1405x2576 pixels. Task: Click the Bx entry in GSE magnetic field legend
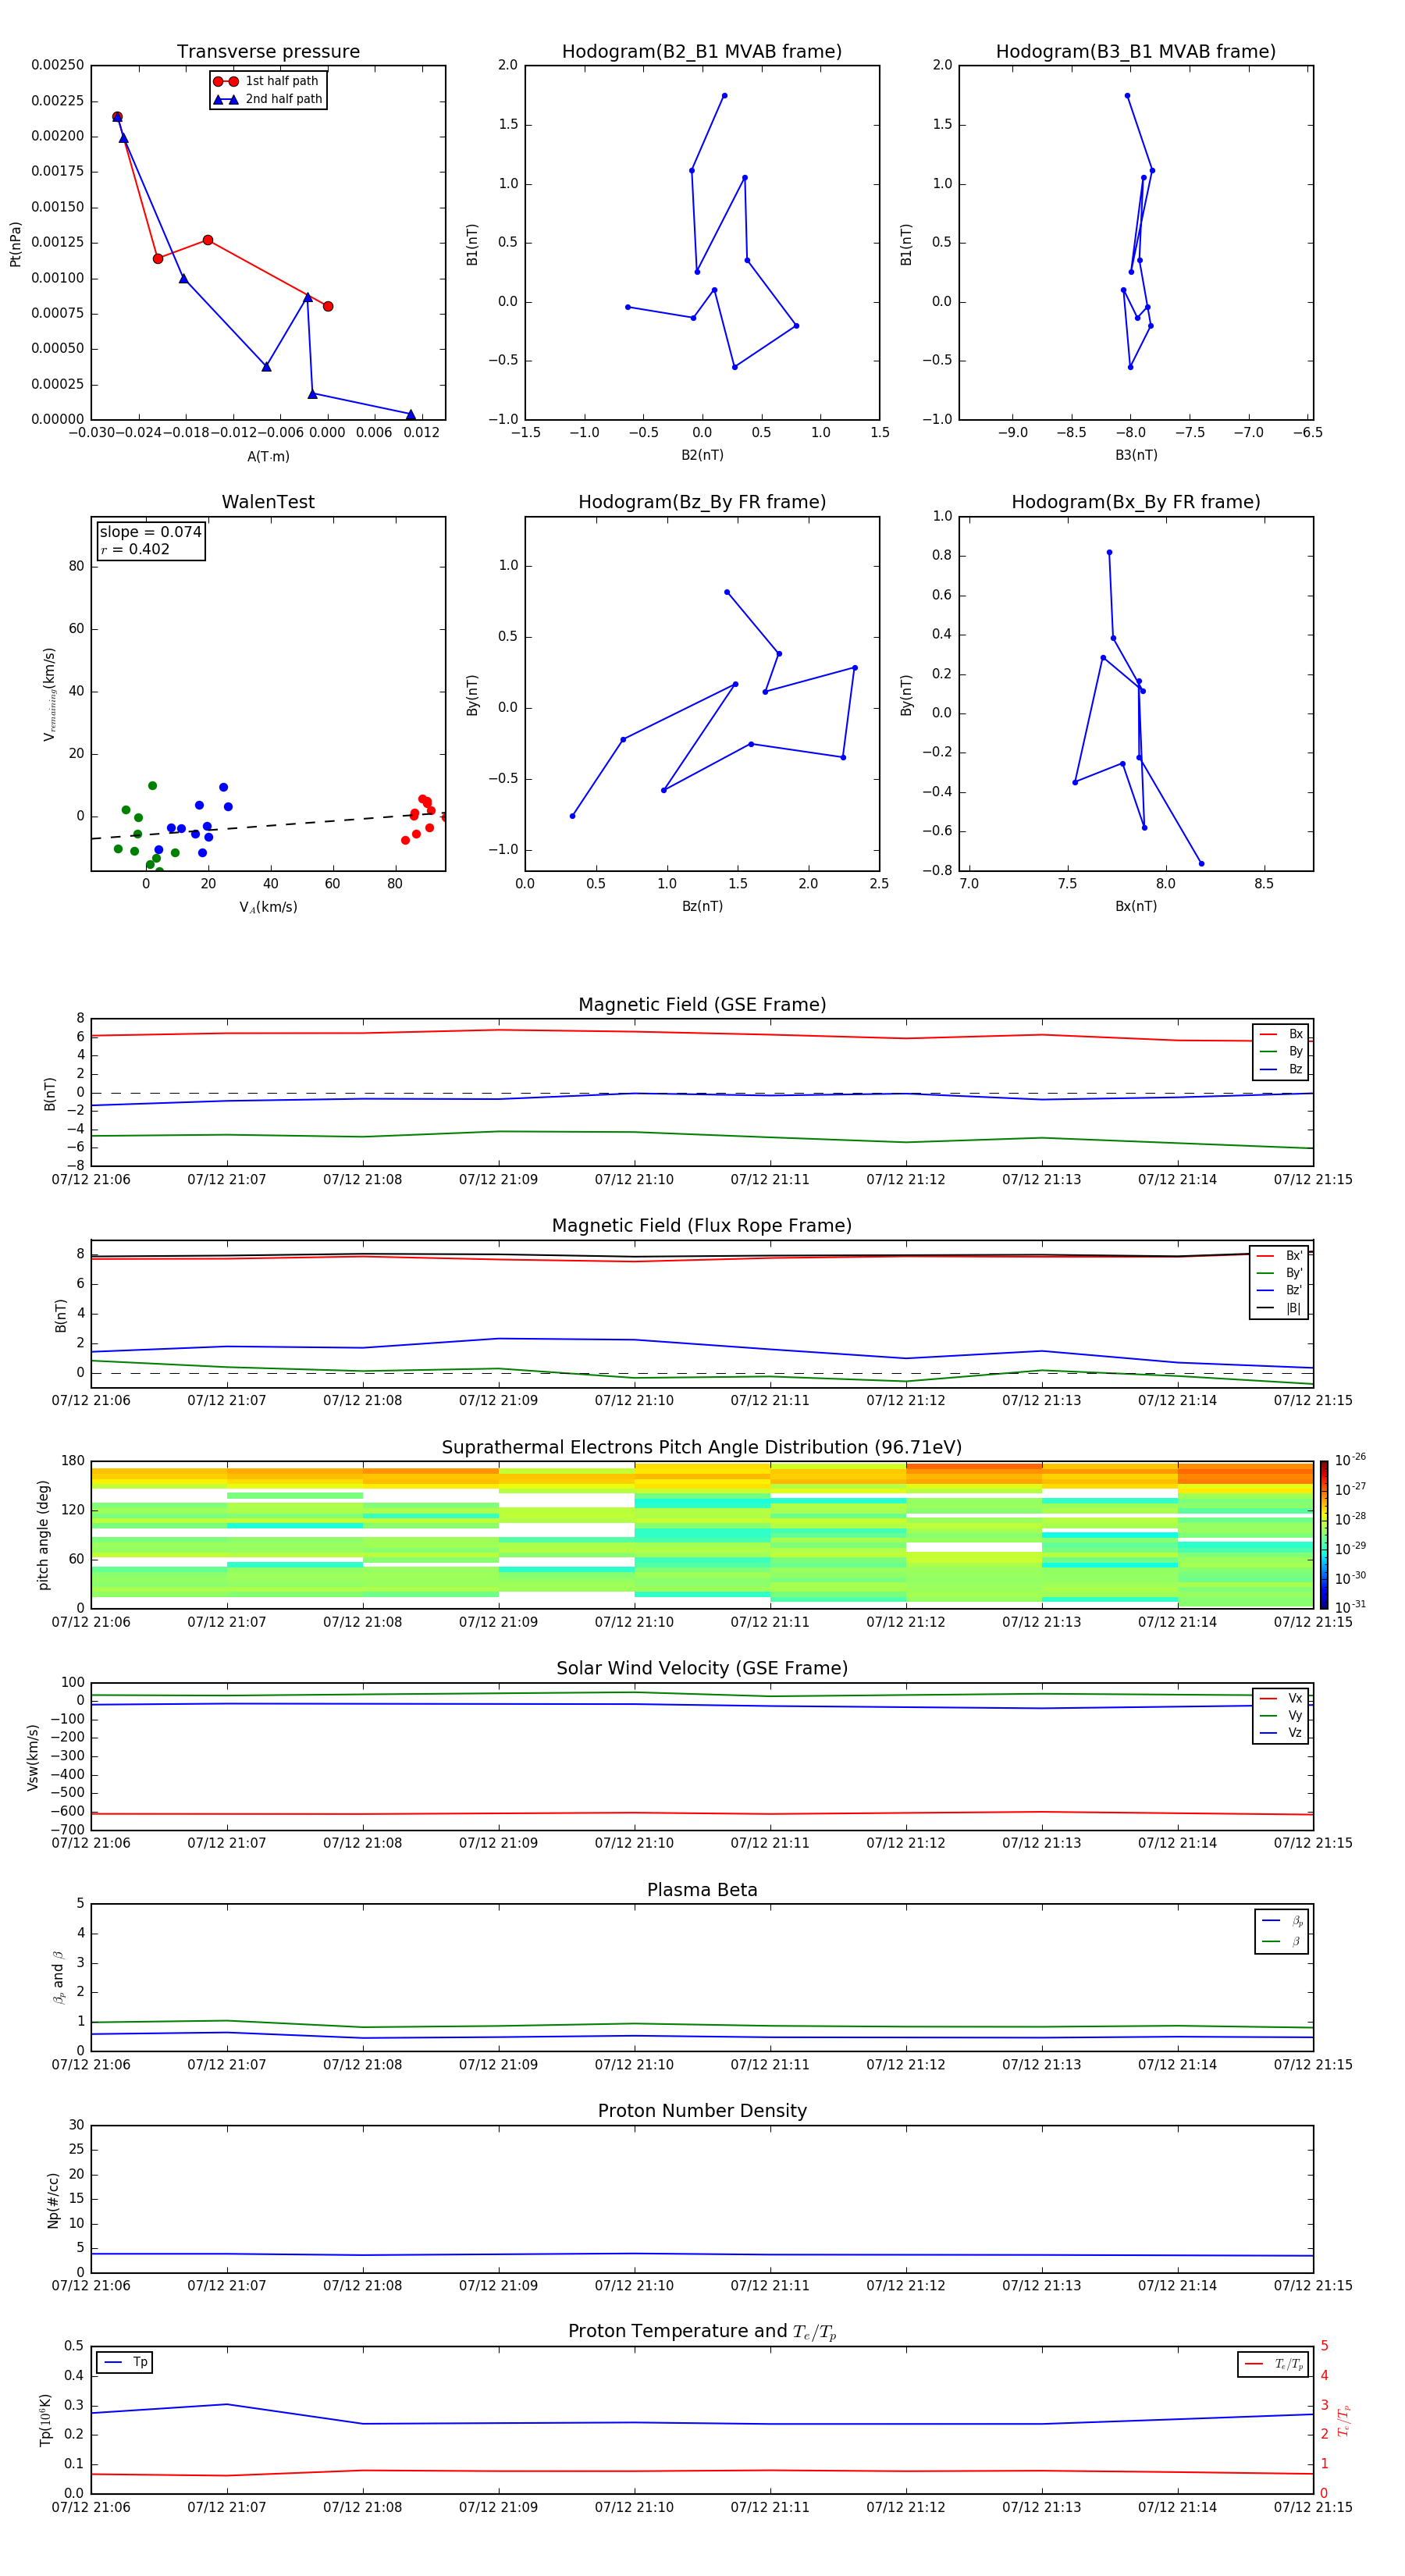tap(1282, 1034)
